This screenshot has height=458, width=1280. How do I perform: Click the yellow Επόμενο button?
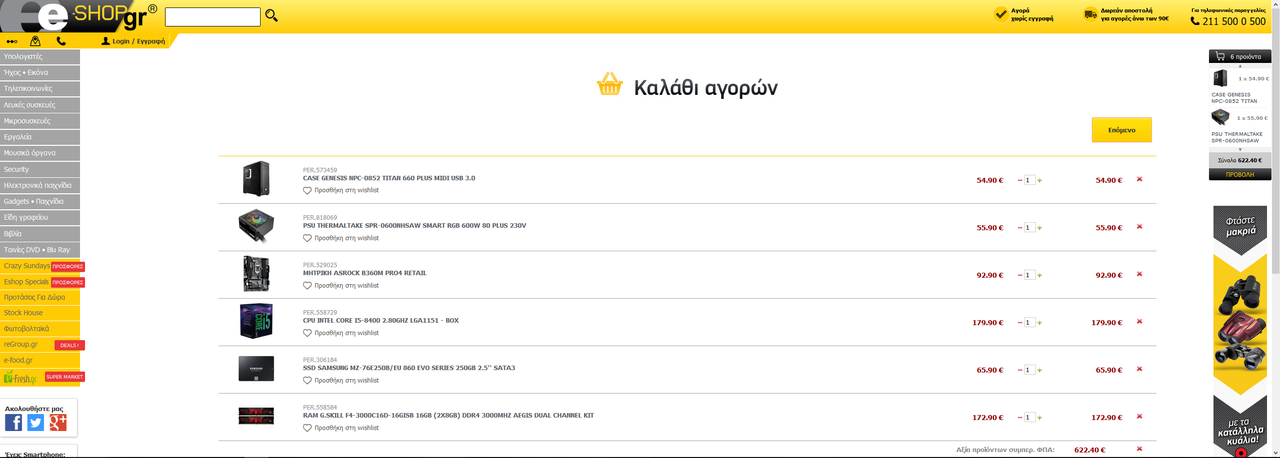click(x=1121, y=130)
